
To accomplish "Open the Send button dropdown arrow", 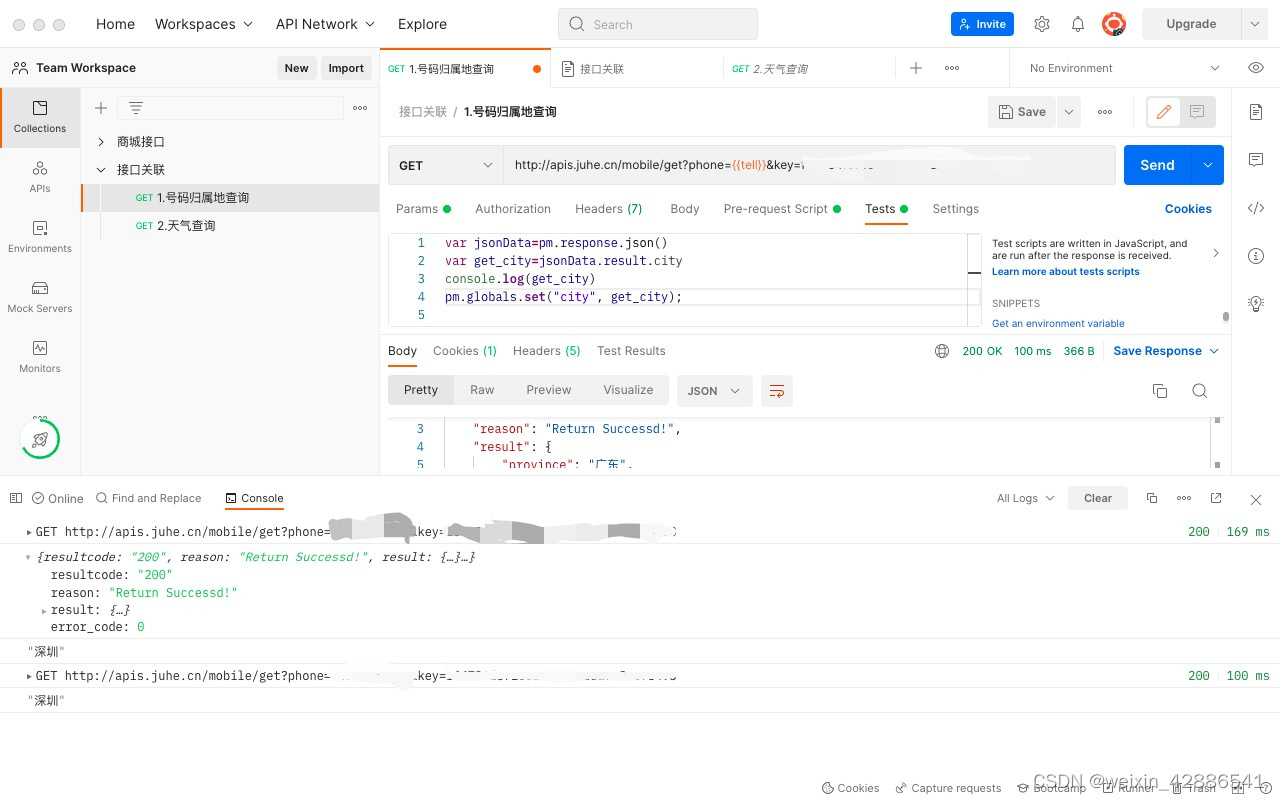I will pos(1207,165).
